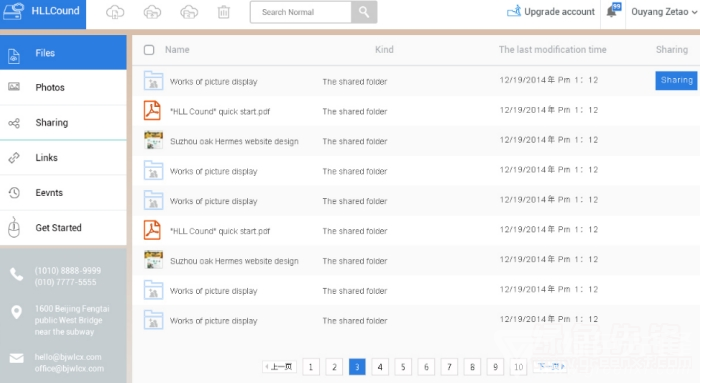Focus the Search Normal input field
701x383 pixels.
(300, 12)
